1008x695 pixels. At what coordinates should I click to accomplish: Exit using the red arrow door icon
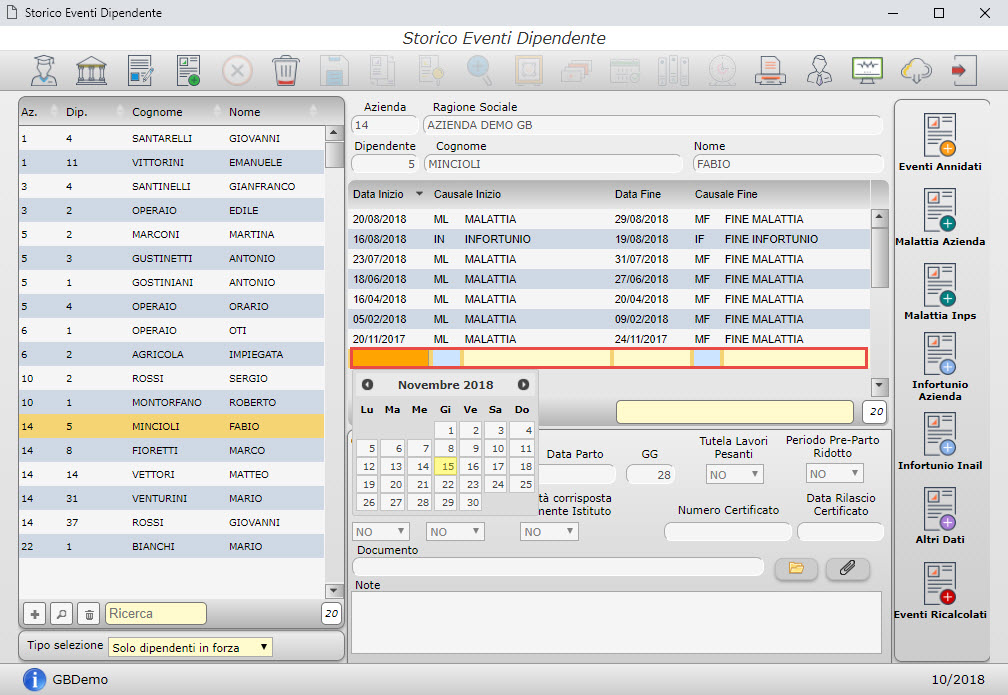click(x=964, y=71)
